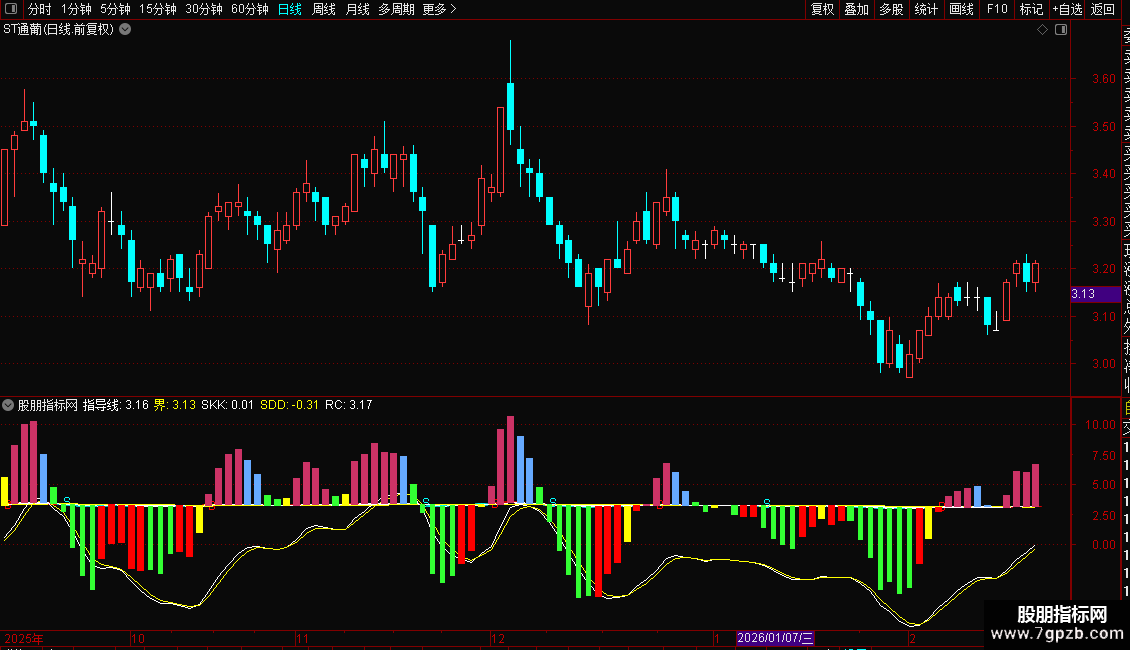
Task: Click the SKK: 0.01 indicator value
Action: pyautogui.click(x=227, y=405)
